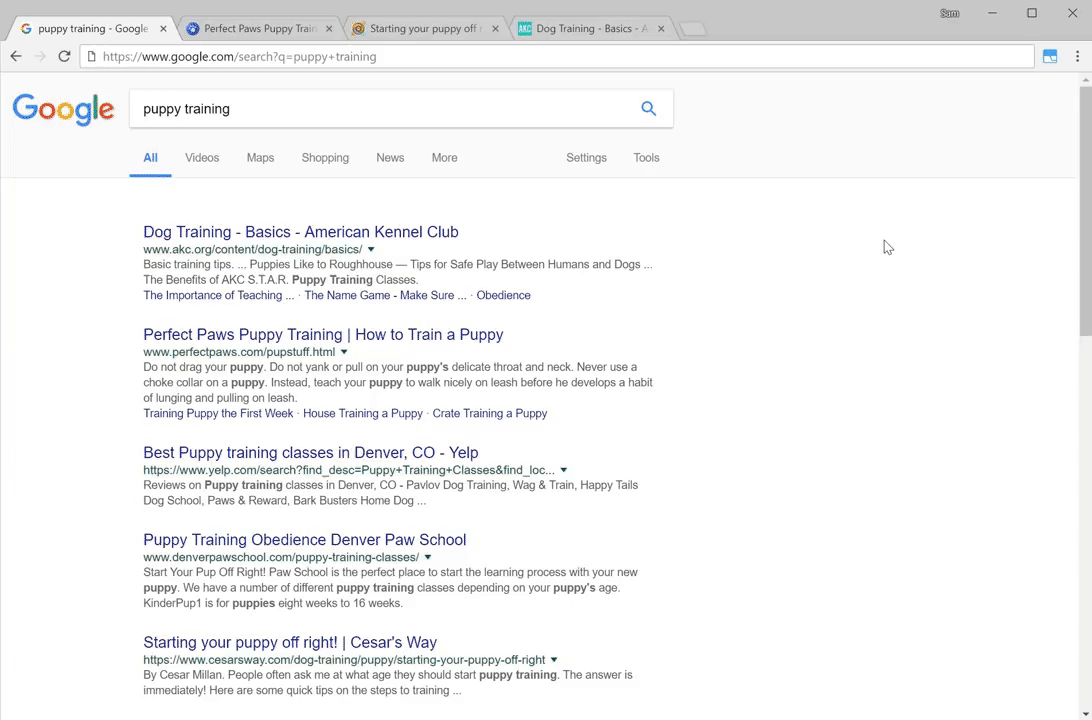This screenshot has width=1092, height=720.
Task: Open the Chrome three-dot menu
Action: [1077, 56]
